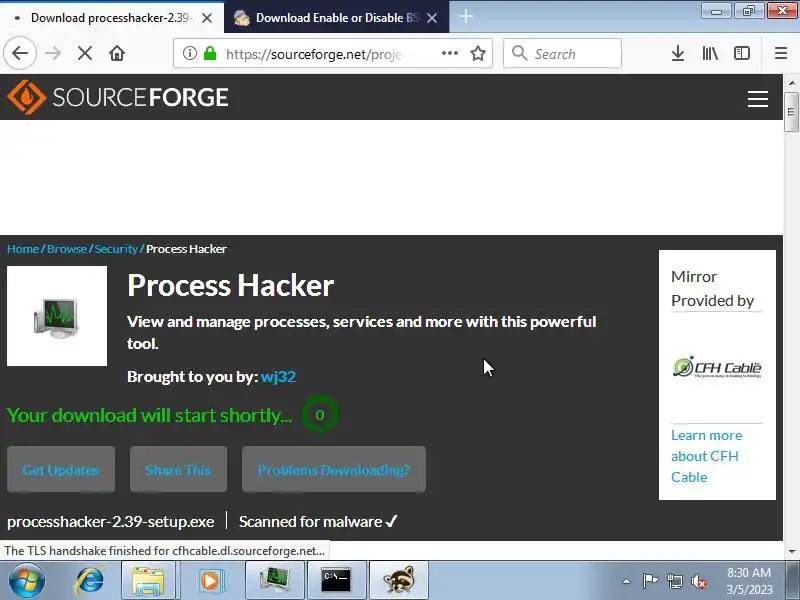The height and width of the screenshot is (600, 800).
Task: Open Windows Explorer folder in taskbar
Action: 148,580
